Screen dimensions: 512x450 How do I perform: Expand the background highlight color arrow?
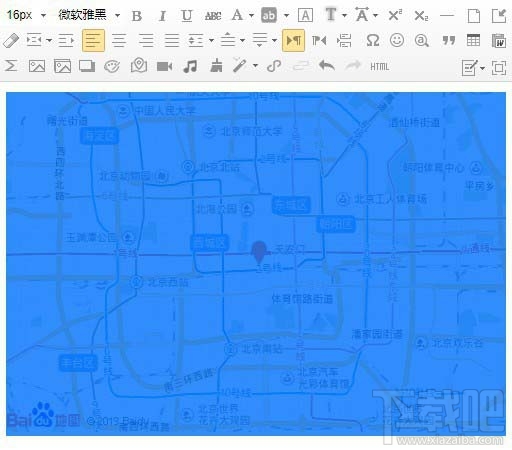[x=286, y=15]
